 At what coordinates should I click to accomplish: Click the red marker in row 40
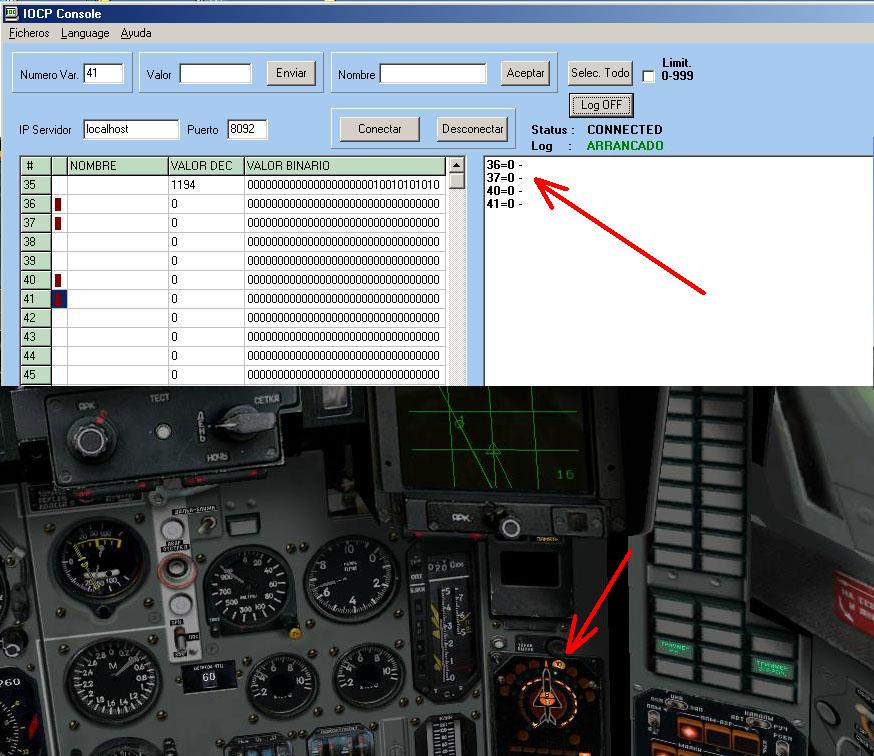pos(58,280)
